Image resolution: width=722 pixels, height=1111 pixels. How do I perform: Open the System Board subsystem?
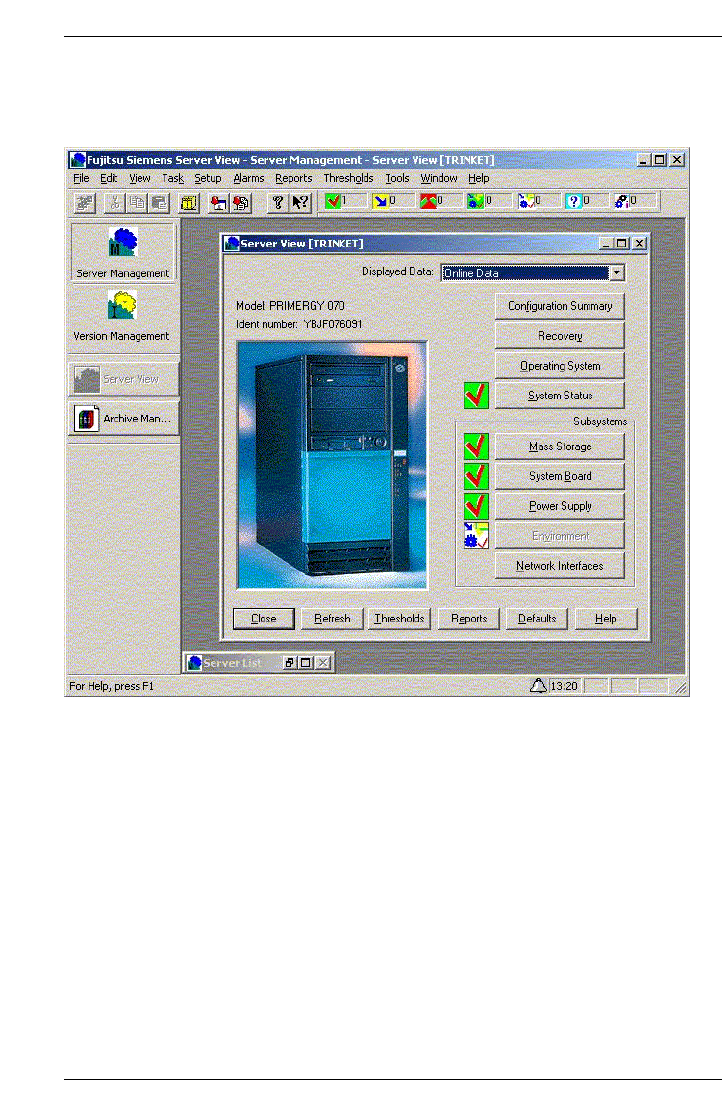[x=560, y=476]
